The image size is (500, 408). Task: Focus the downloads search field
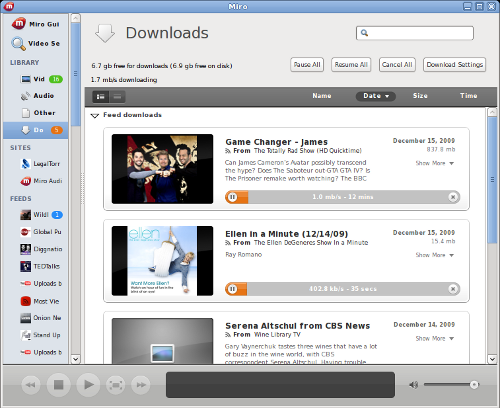coord(415,33)
